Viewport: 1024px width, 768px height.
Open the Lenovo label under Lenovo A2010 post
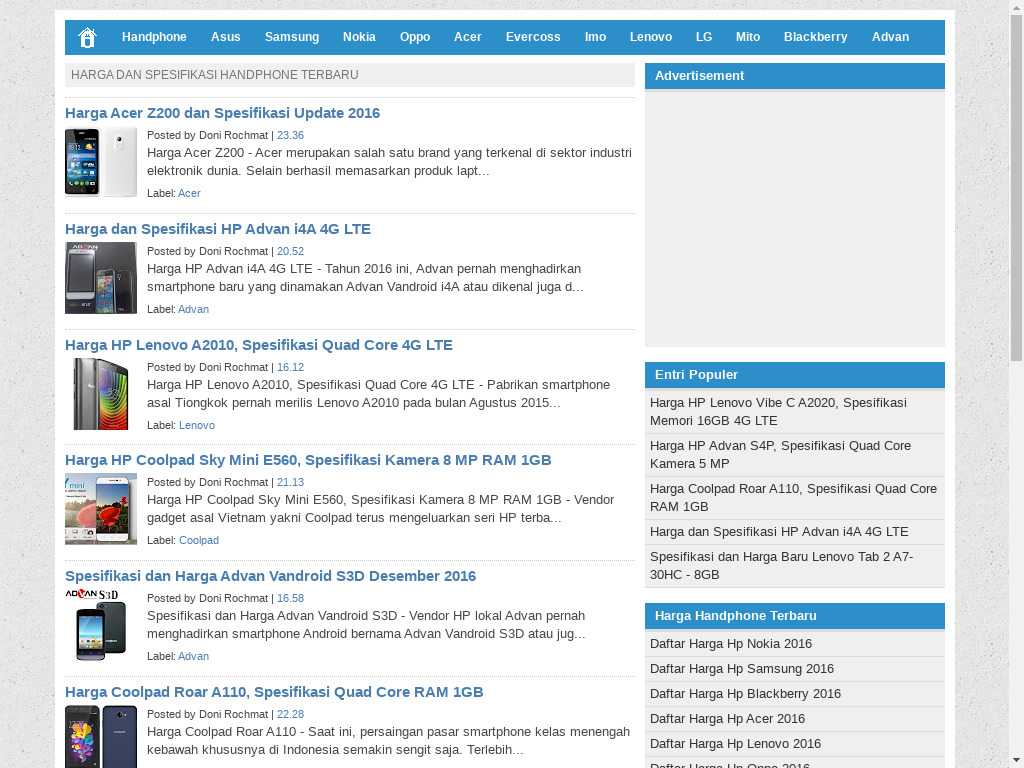(x=197, y=425)
